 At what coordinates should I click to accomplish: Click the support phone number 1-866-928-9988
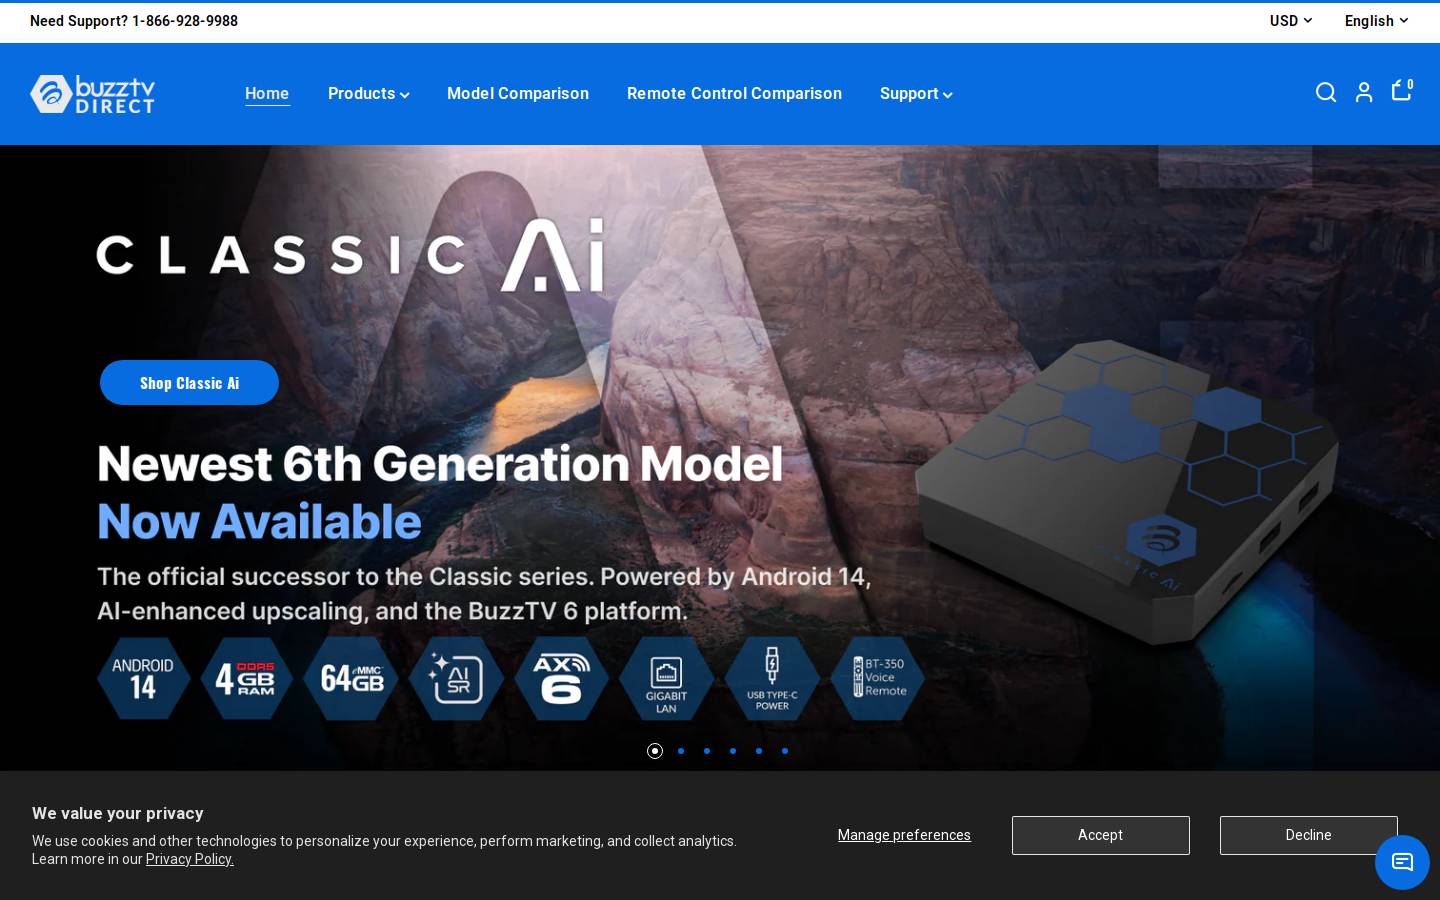click(x=185, y=21)
